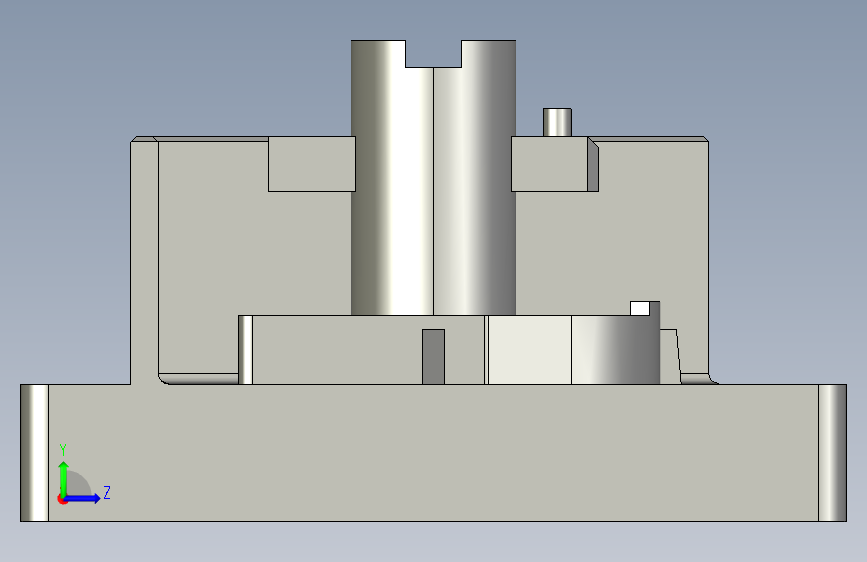Pick the small white square notch on the model

coord(640,309)
